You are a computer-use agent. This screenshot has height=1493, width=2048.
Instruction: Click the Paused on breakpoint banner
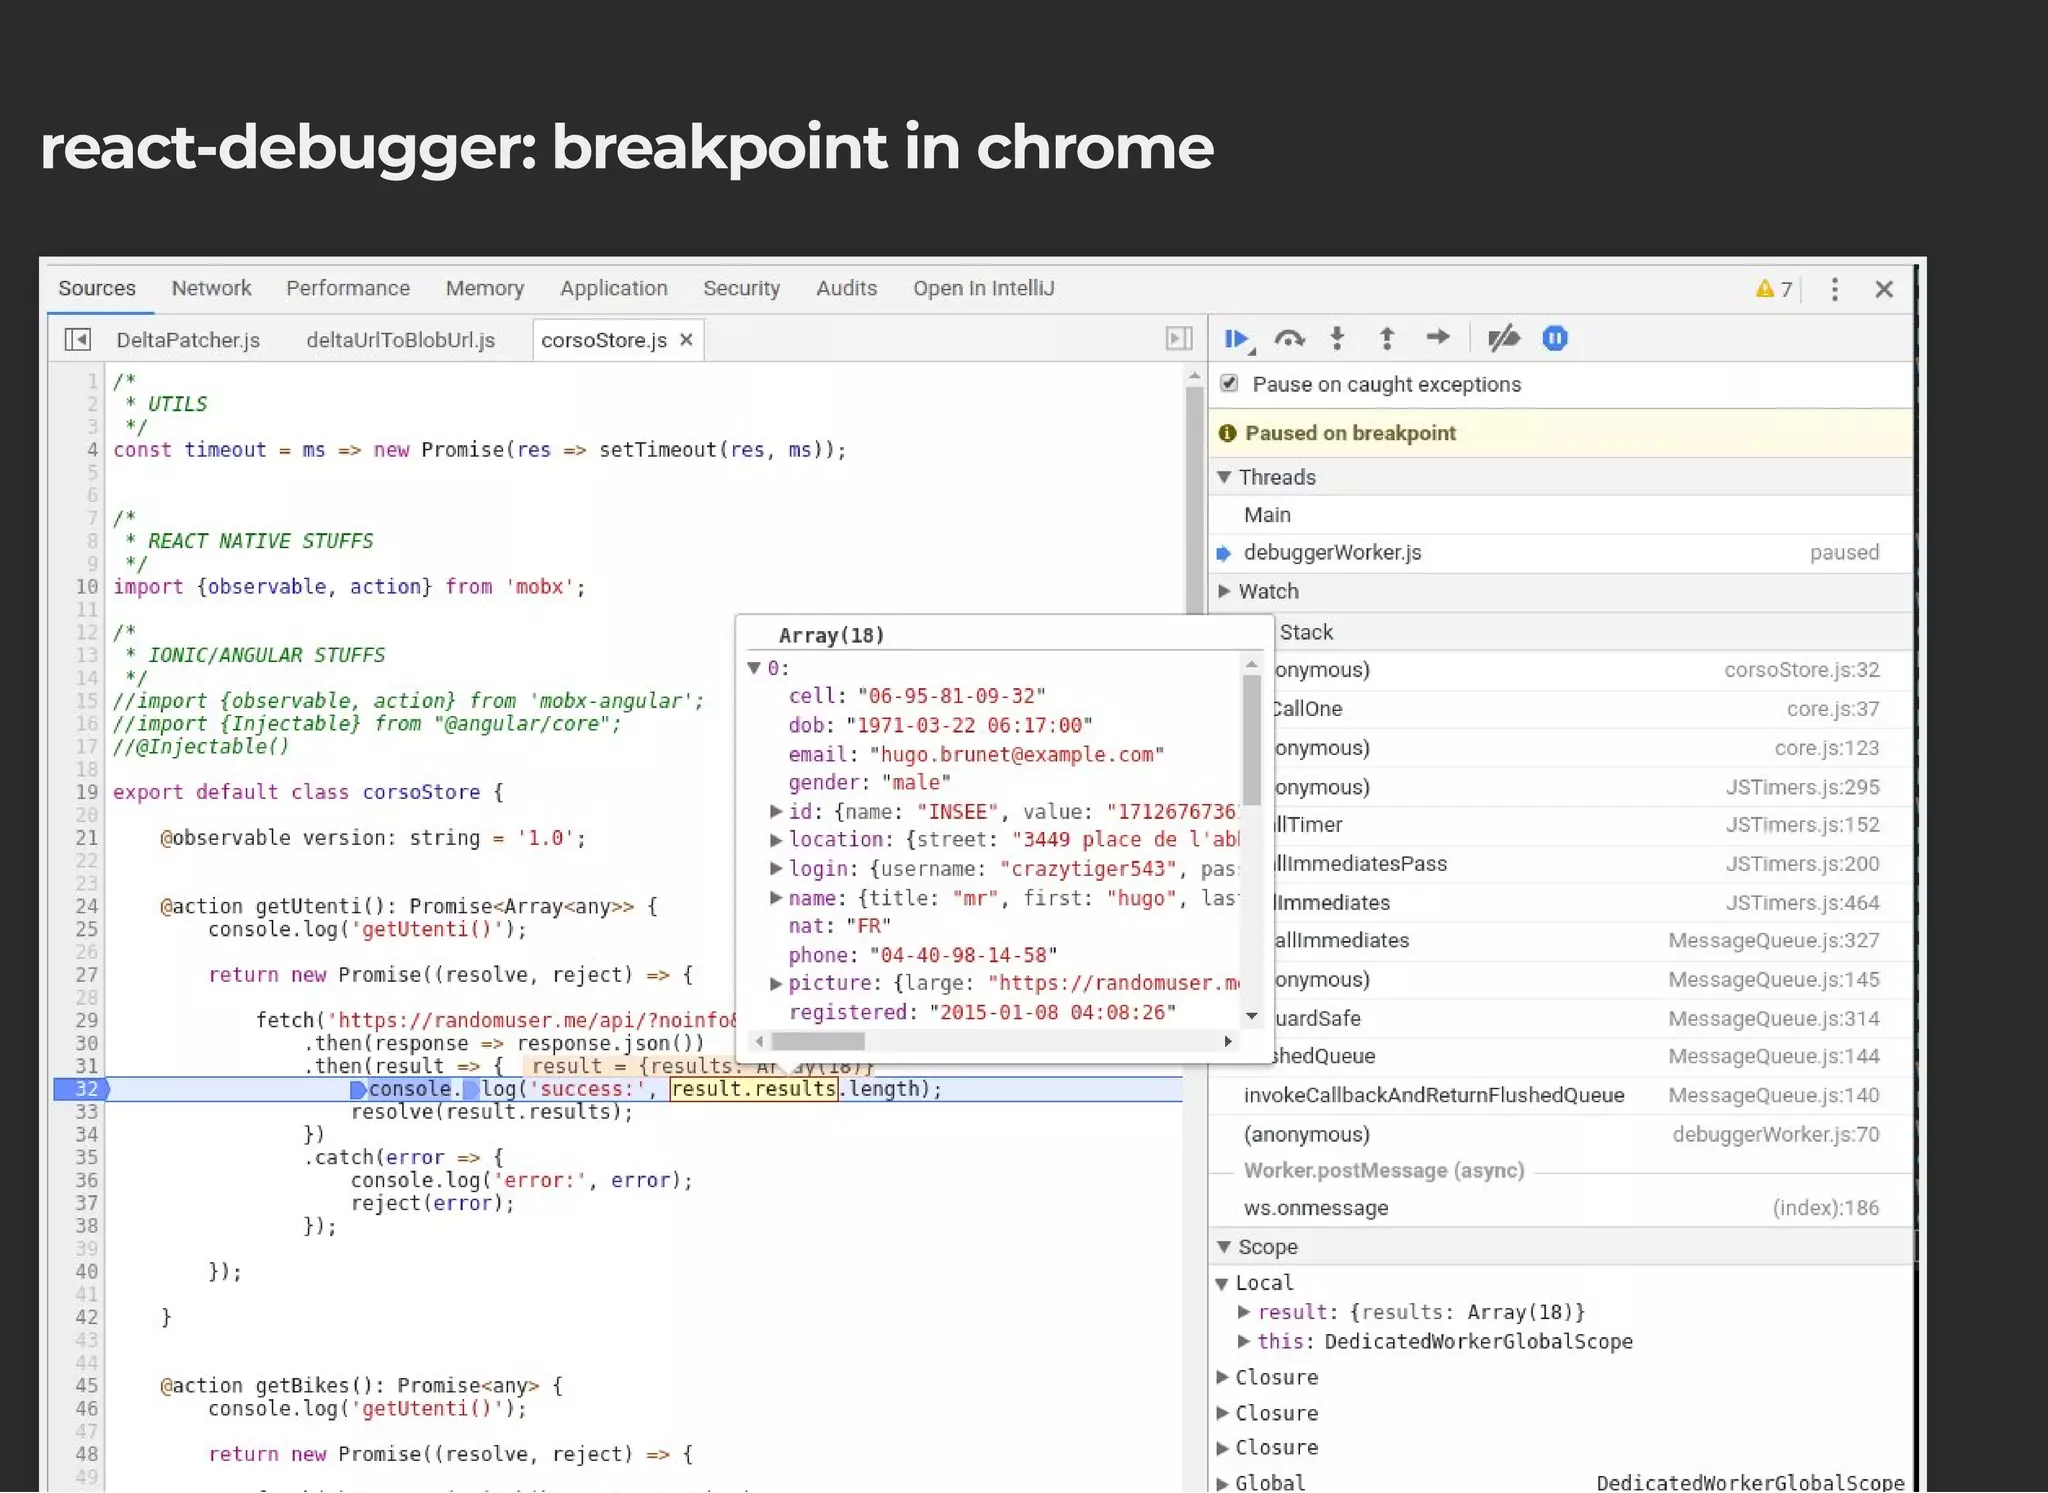pyautogui.click(x=1561, y=433)
